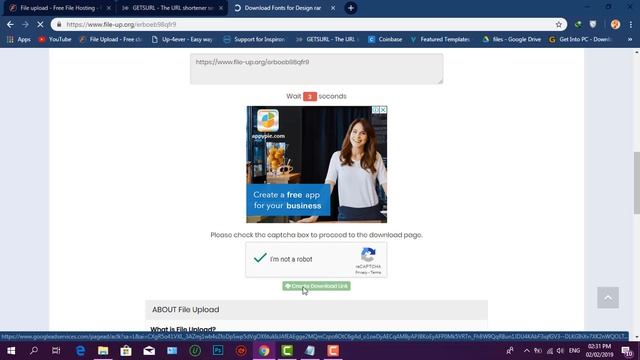The image size is (640, 360).
Task: Open the volume control in the tray
Action: pyautogui.click(x=560, y=351)
